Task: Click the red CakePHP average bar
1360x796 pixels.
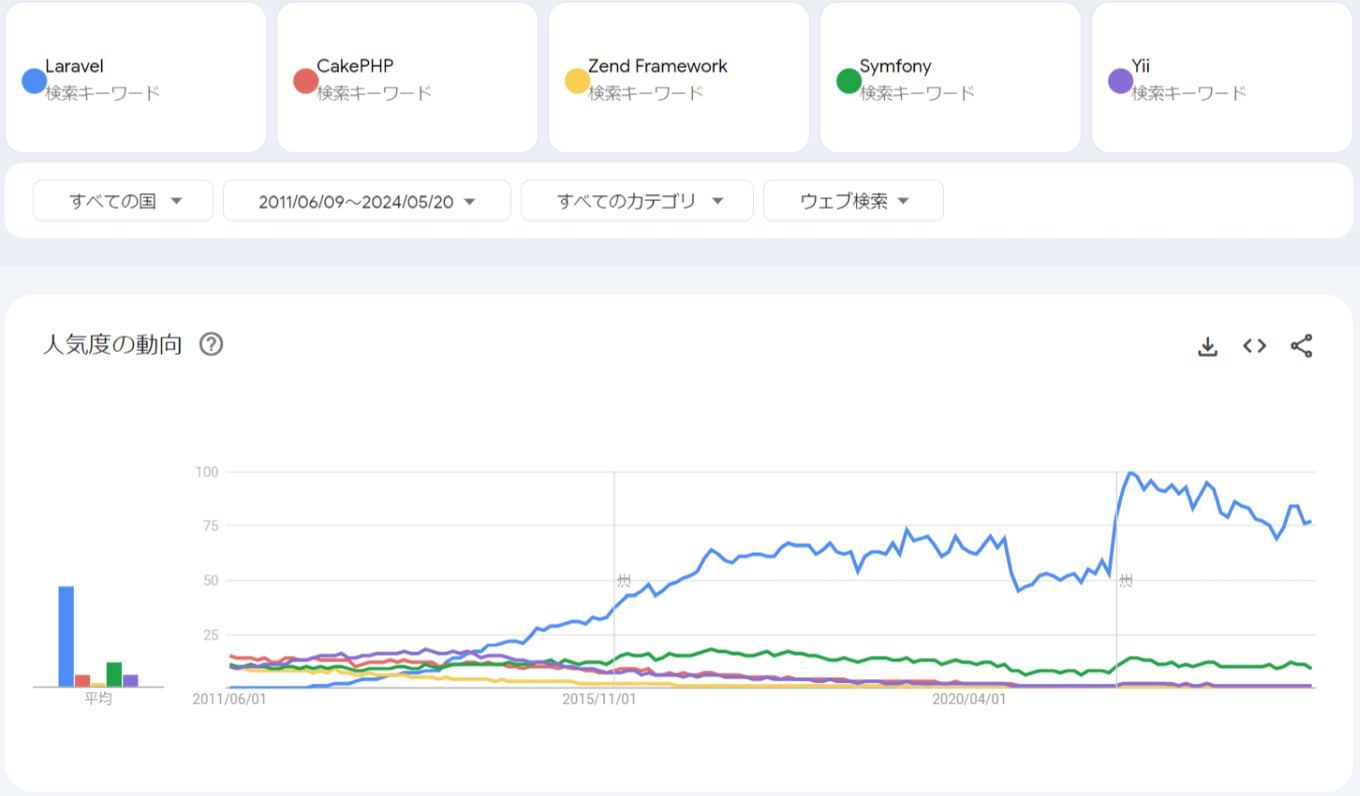Action: click(82, 680)
